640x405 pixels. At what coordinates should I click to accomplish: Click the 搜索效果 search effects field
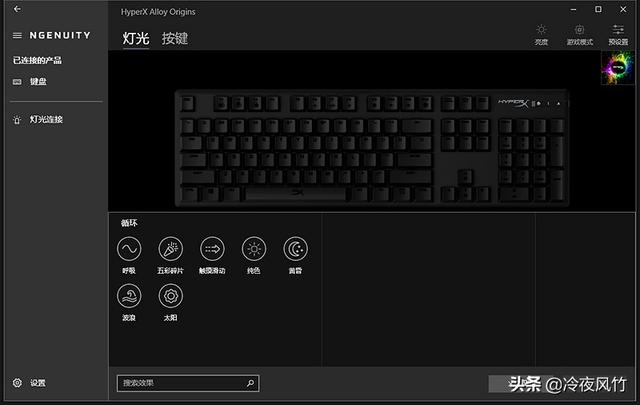pos(188,383)
